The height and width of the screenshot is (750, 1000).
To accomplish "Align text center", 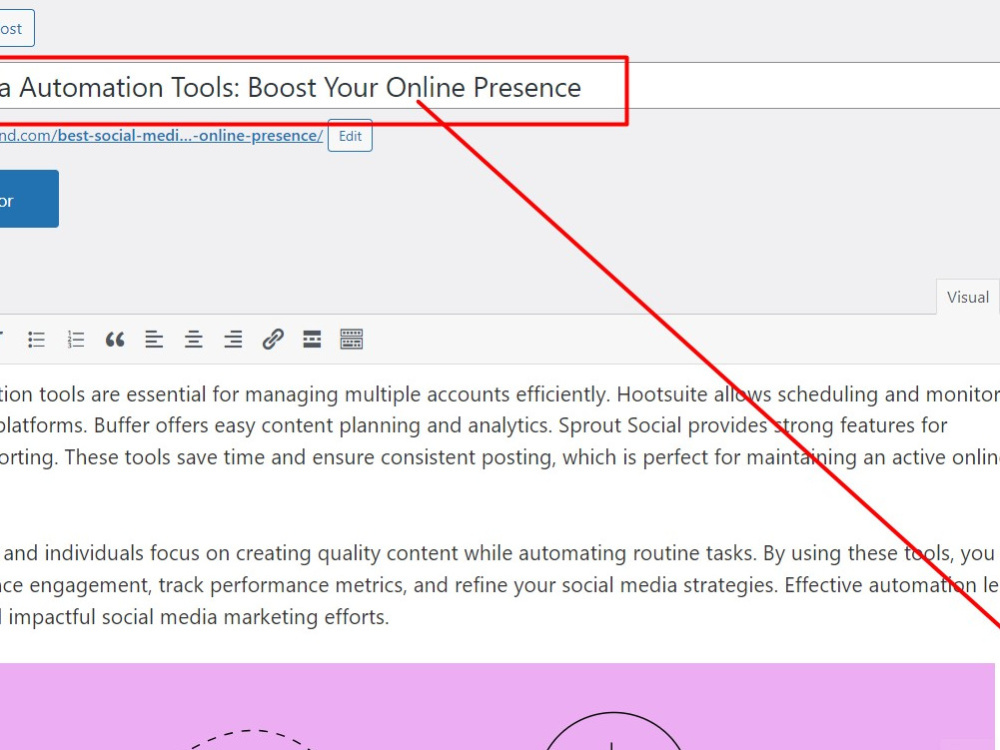I will tap(194, 339).
